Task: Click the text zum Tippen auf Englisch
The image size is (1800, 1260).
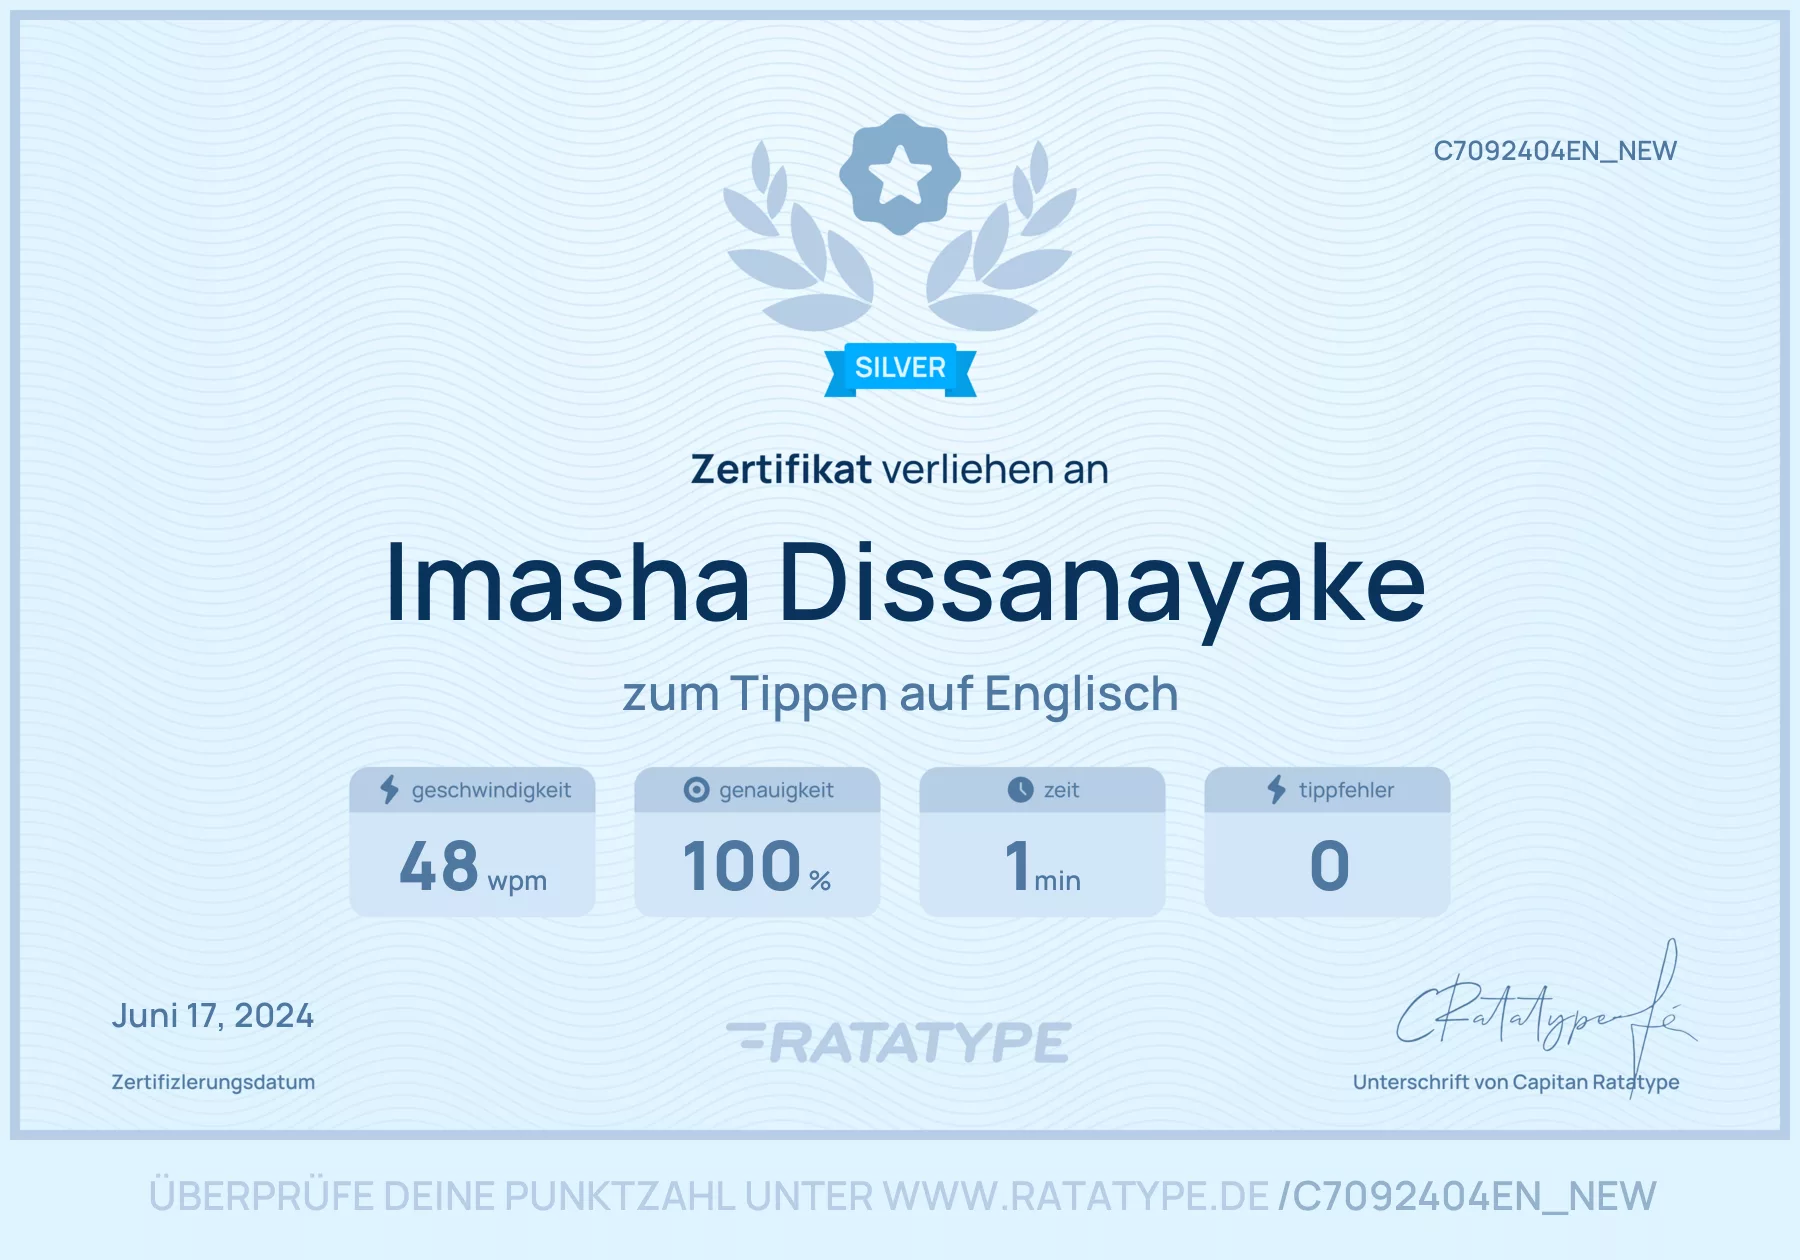Action: click(x=900, y=694)
